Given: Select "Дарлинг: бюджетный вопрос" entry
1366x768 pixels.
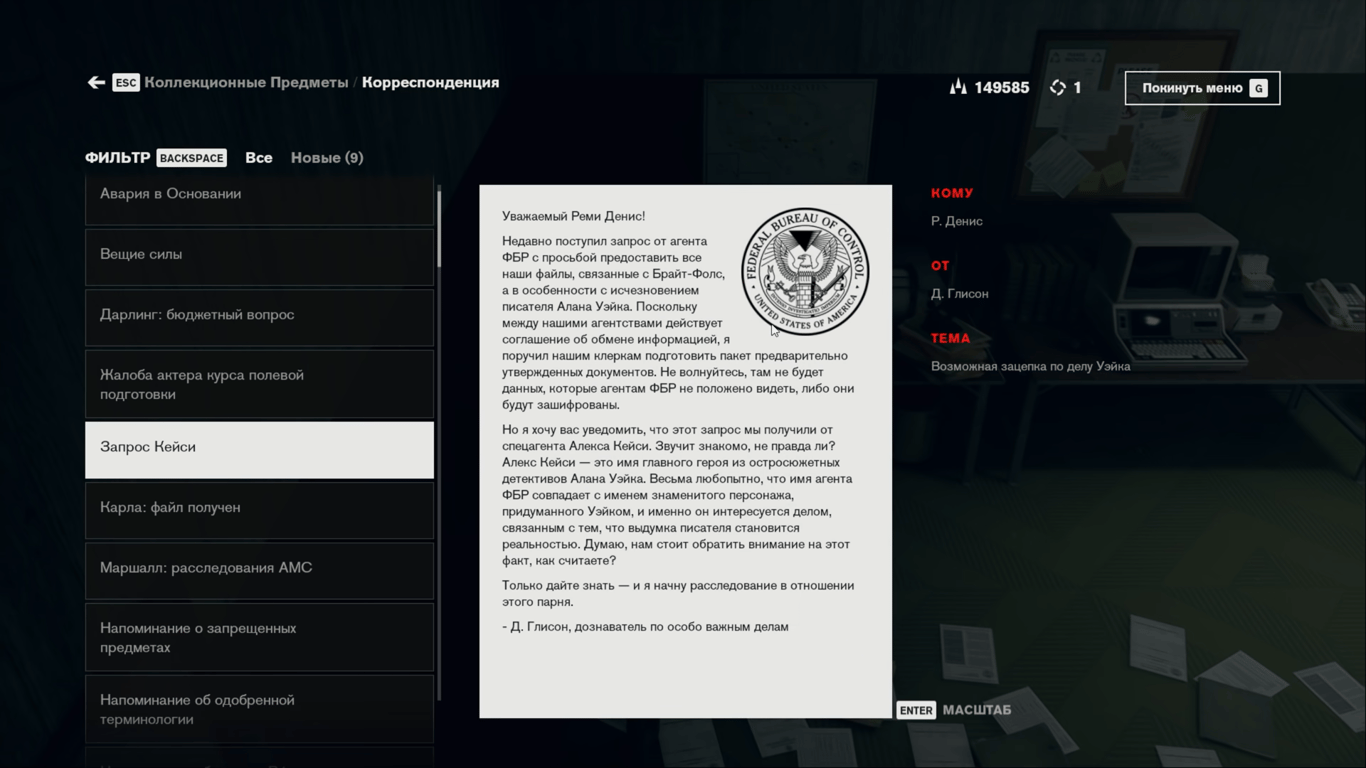Looking at the screenshot, I should (259, 315).
